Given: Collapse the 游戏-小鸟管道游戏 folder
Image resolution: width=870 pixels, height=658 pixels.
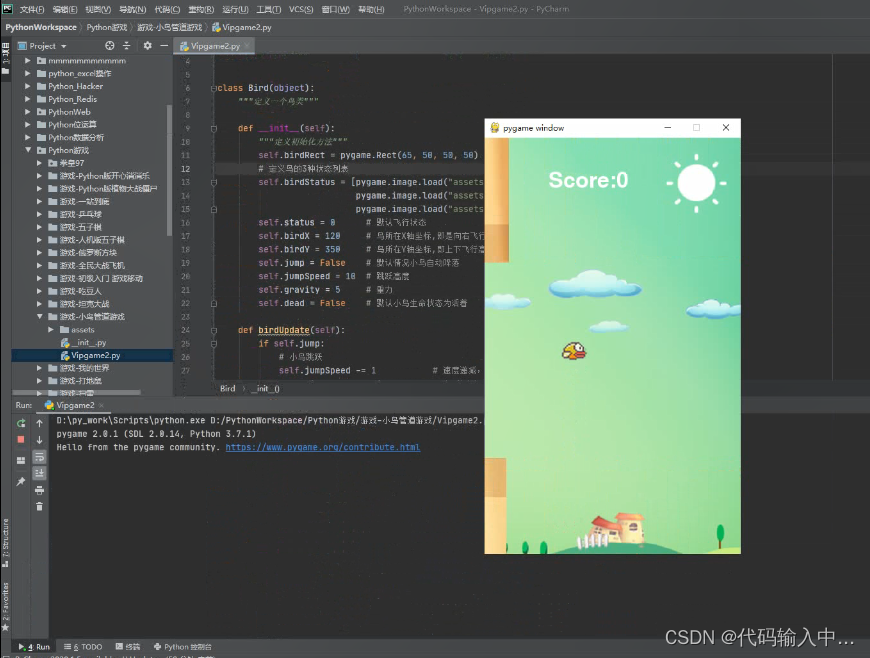Looking at the screenshot, I should tap(39, 316).
